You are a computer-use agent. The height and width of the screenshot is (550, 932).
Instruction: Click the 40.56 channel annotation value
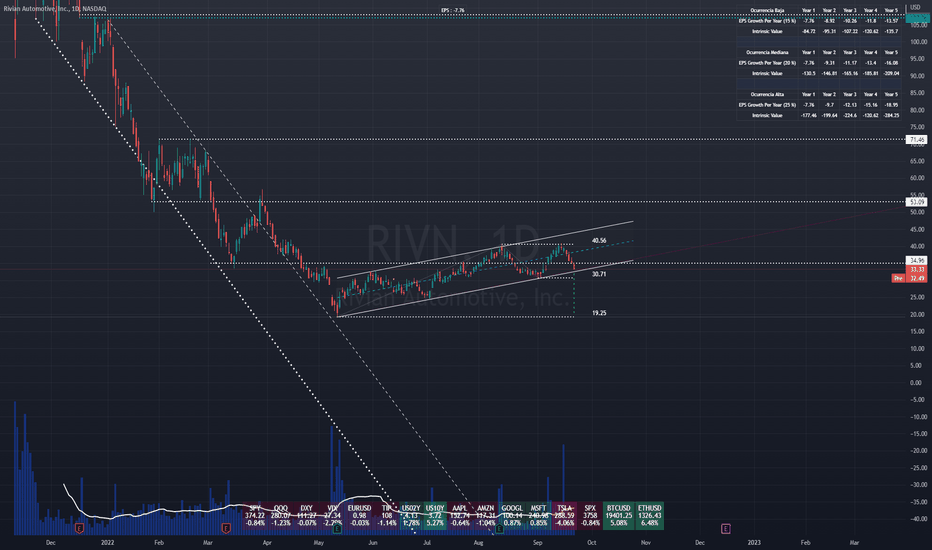pyautogui.click(x=599, y=241)
